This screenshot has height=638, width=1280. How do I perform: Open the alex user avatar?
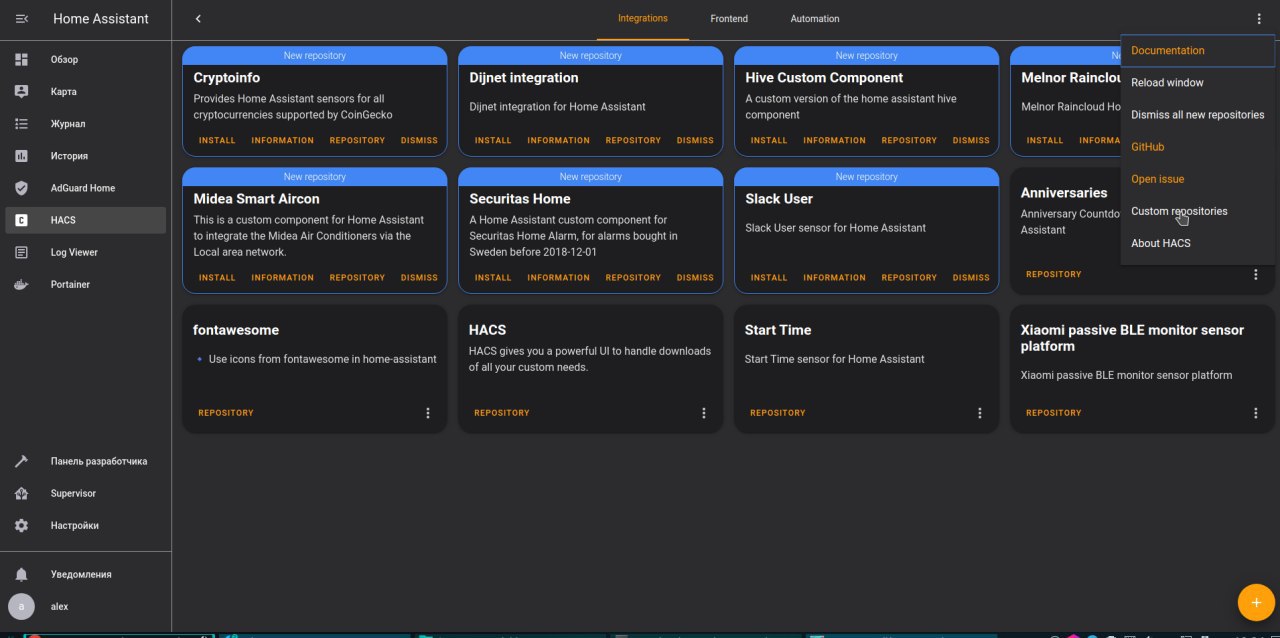pyautogui.click(x=21, y=606)
